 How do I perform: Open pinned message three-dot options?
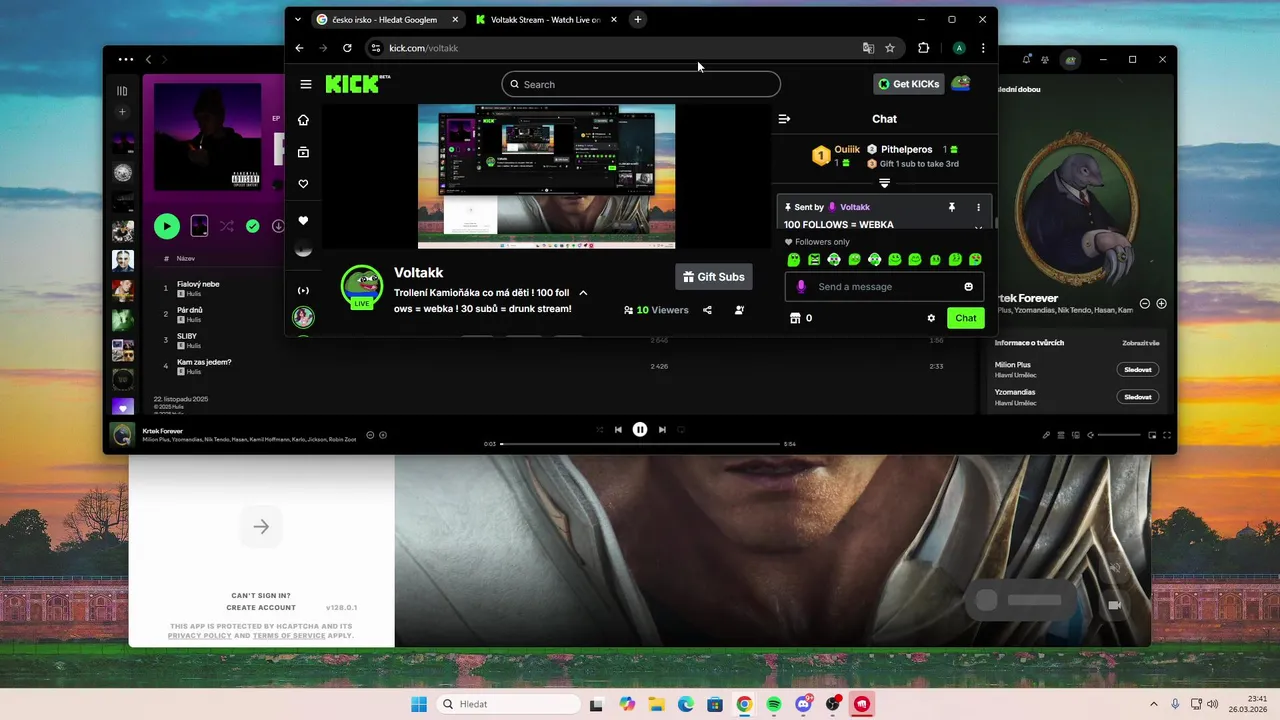pos(978,207)
